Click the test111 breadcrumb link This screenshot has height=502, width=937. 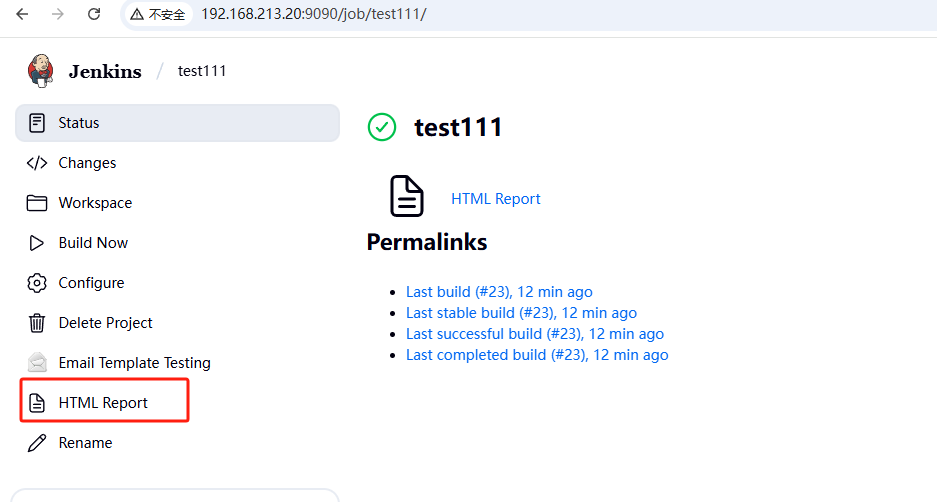point(202,71)
